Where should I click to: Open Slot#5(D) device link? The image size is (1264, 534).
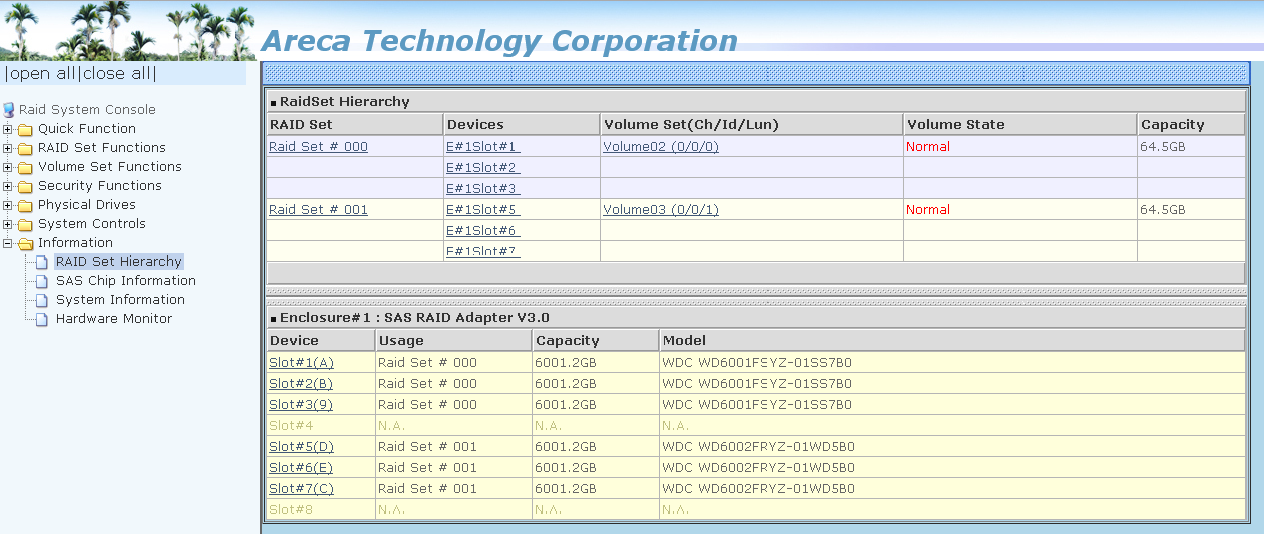coord(301,447)
